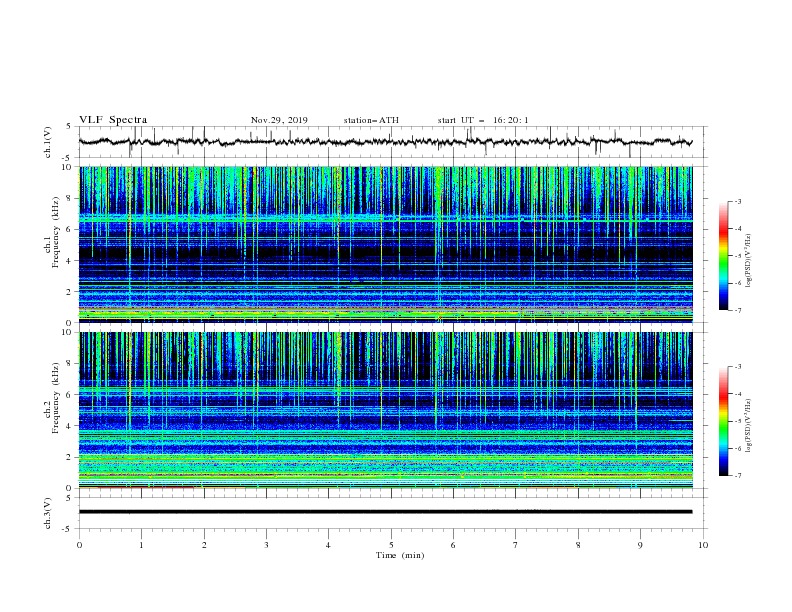Click inside the ch.2 spectrogram panel
Viewport: 792px width, 612px height.
click(385, 410)
